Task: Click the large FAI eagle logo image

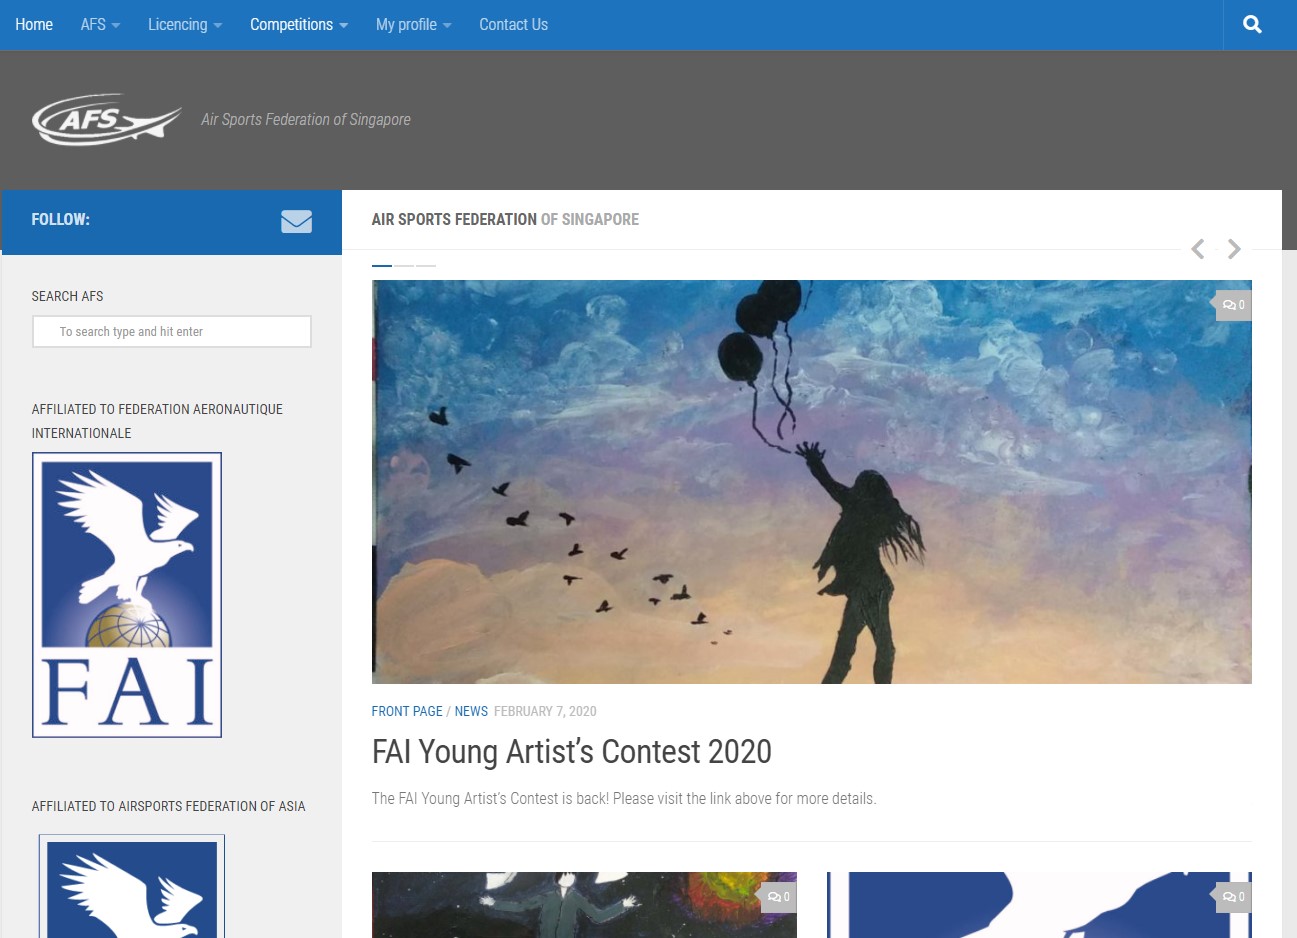Action: point(127,595)
